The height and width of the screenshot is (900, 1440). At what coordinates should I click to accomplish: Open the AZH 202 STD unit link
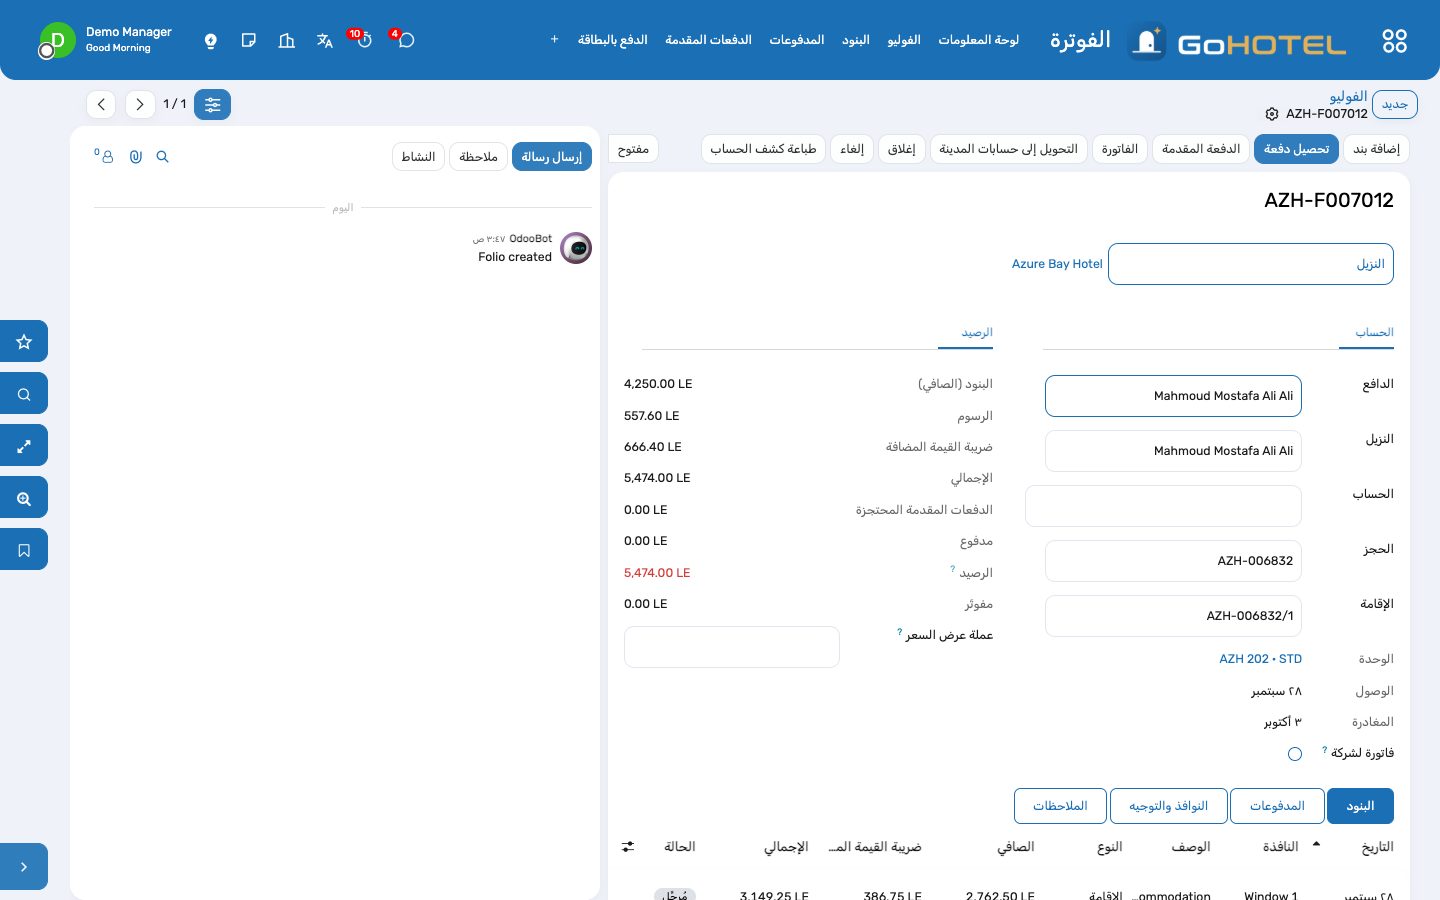(x=1260, y=659)
